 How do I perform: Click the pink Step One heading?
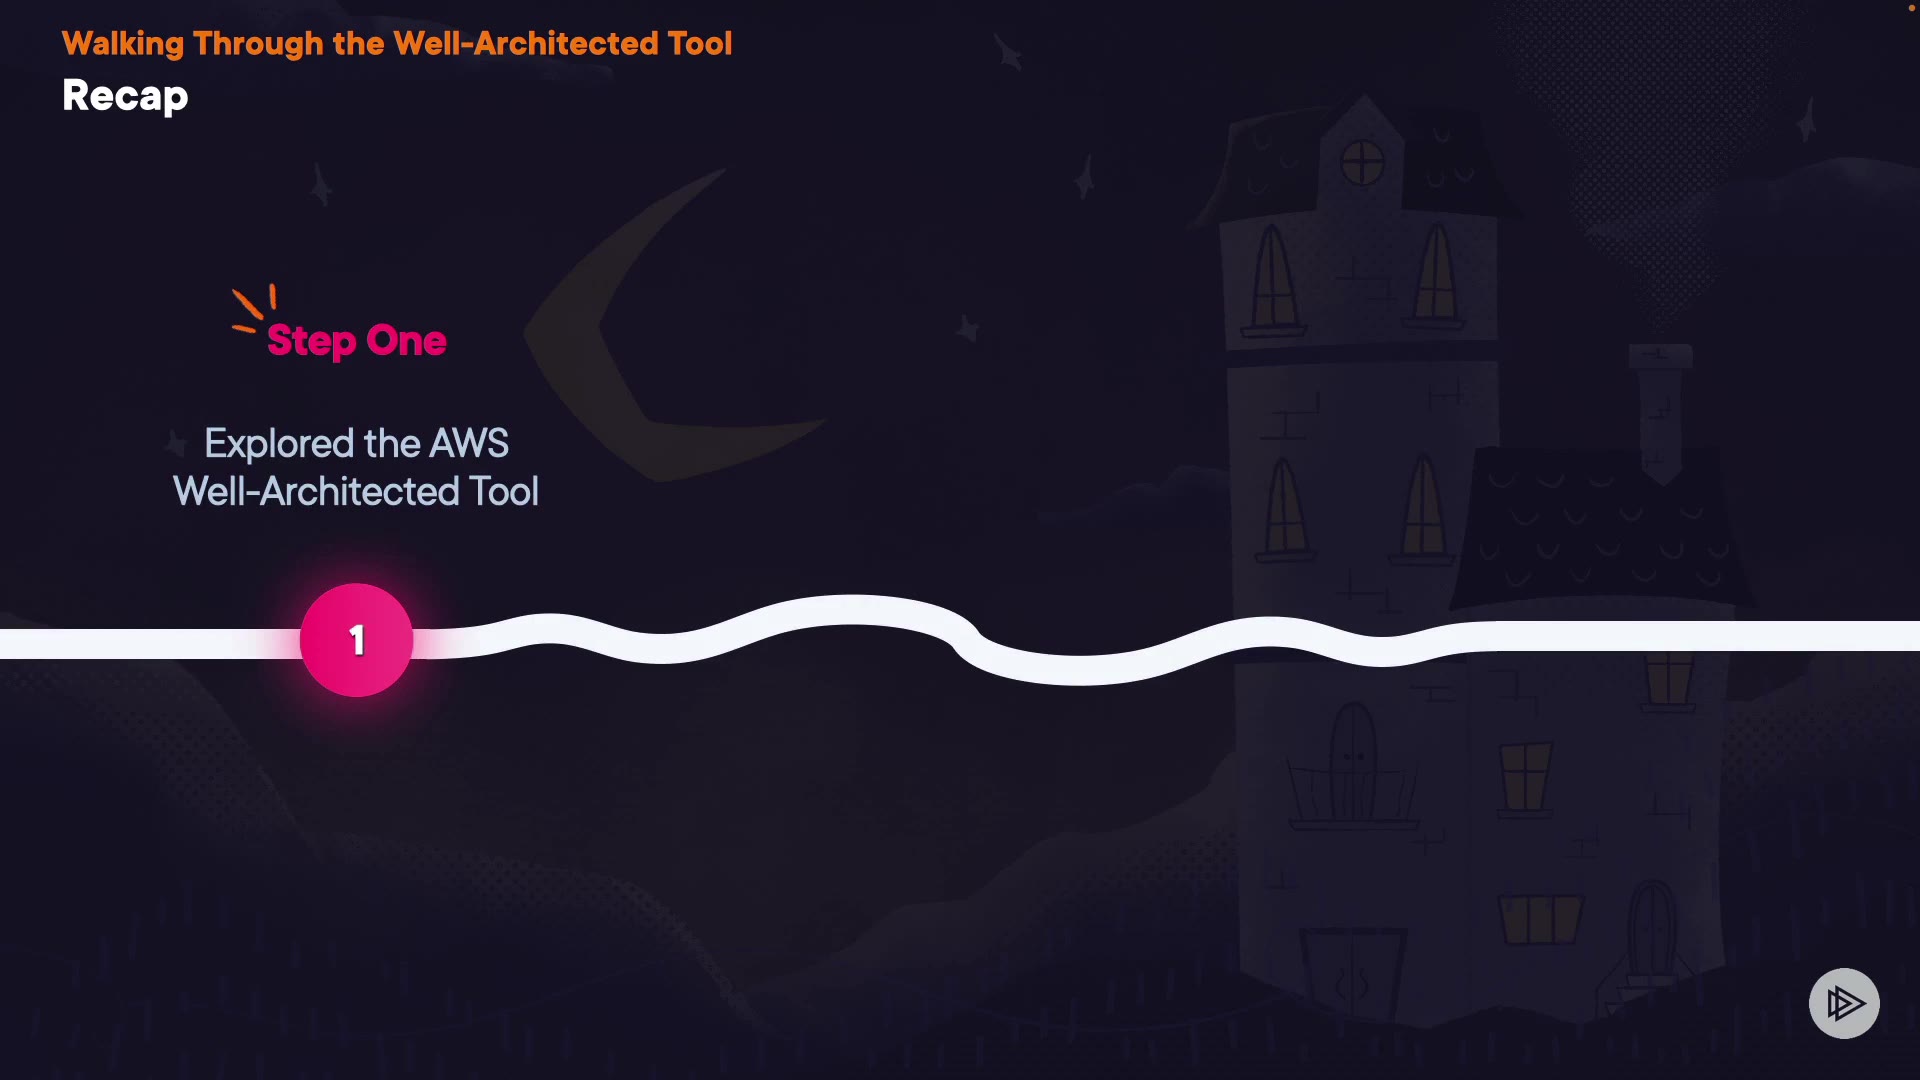point(356,341)
